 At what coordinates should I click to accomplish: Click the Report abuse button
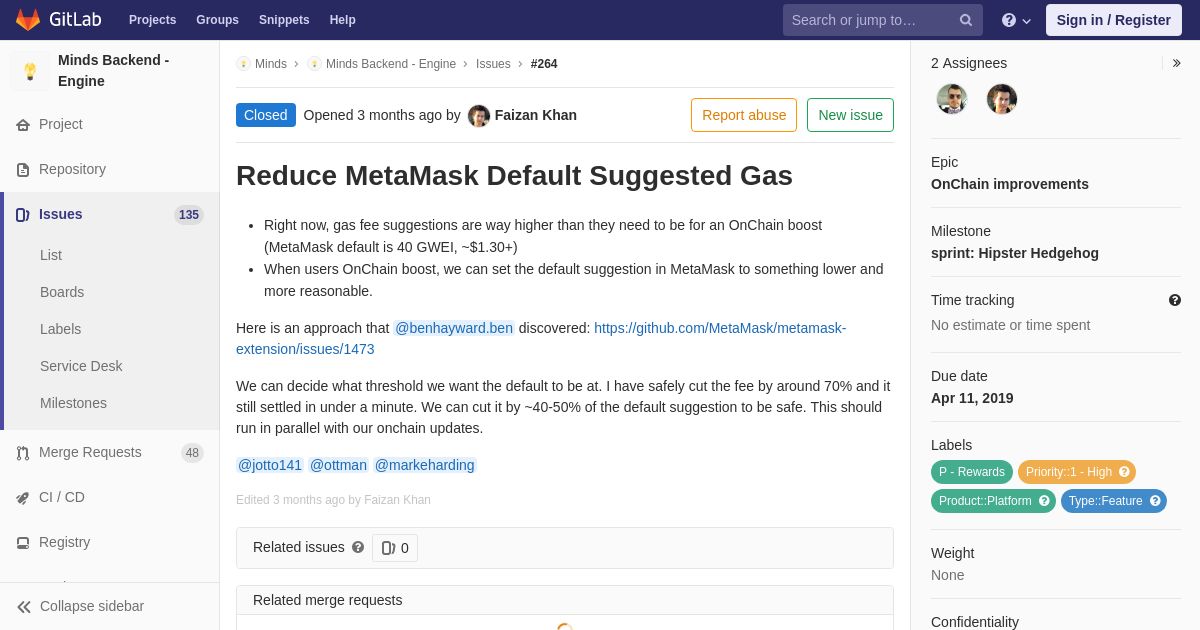pos(744,115)
